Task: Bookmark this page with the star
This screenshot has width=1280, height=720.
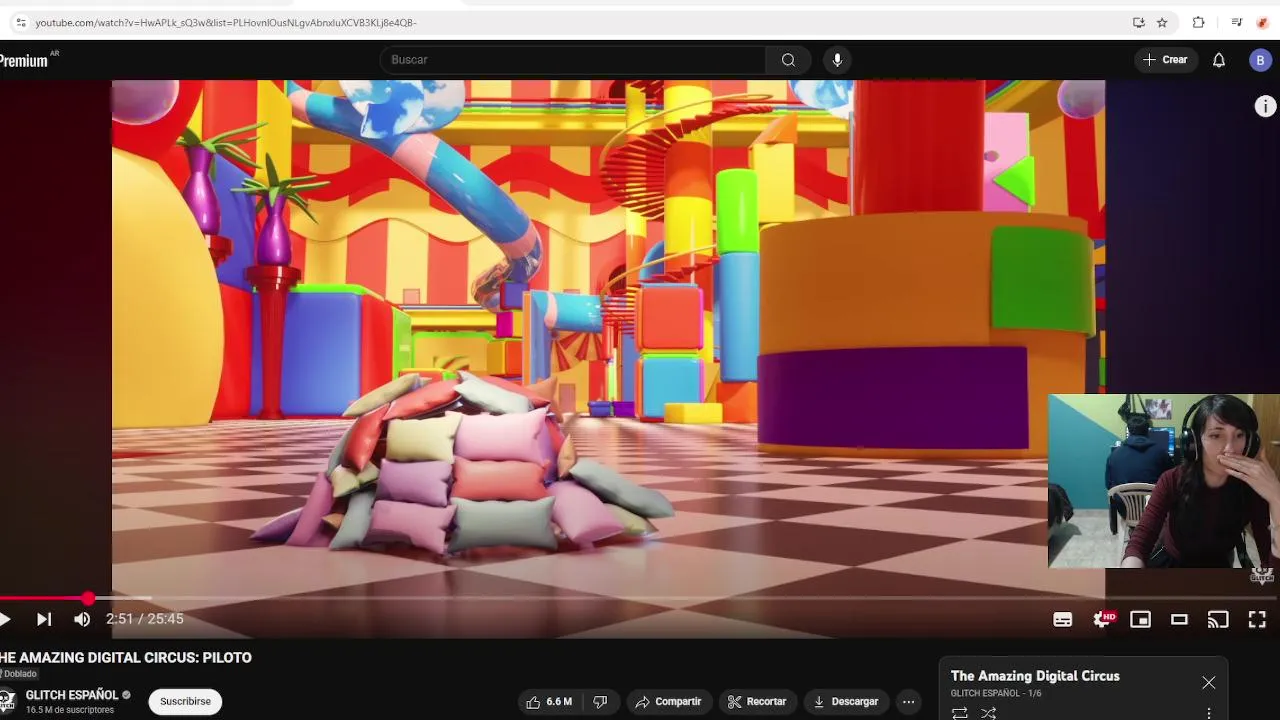Action: [1162, 22]
